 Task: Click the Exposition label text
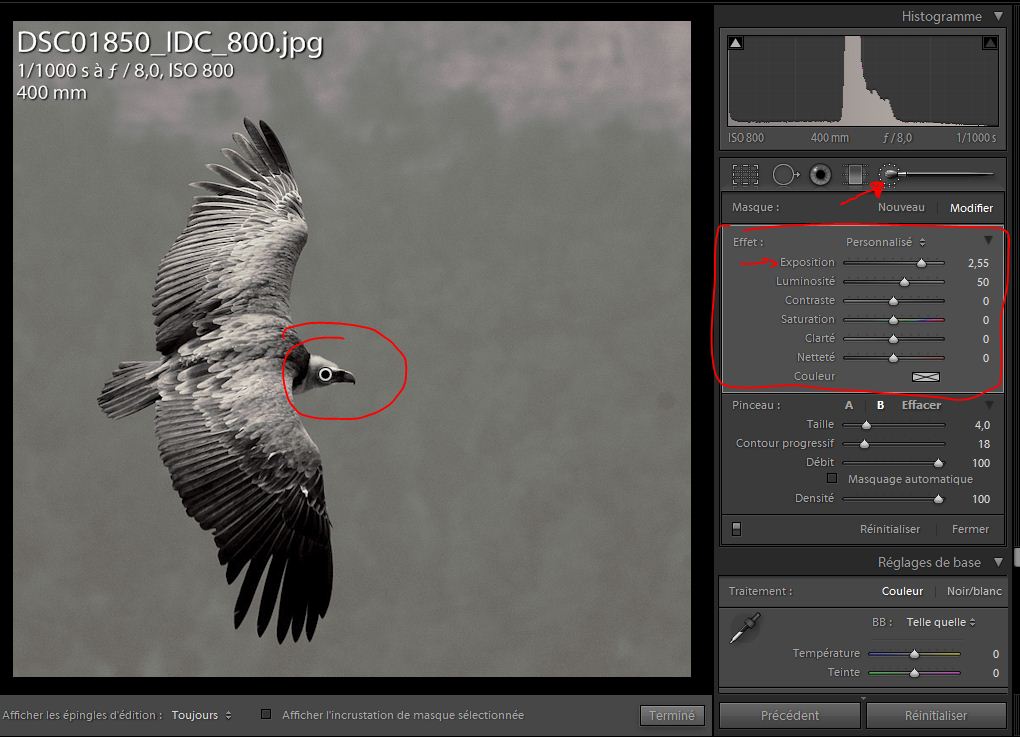point(807,262)
